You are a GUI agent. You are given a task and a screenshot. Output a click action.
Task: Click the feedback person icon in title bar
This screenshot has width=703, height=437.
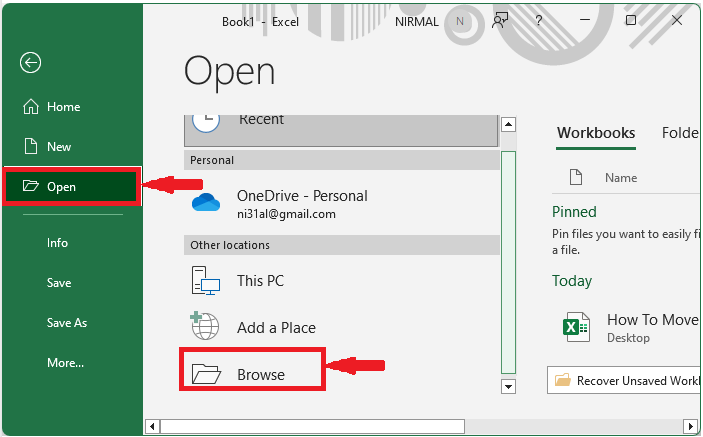[501, 21]
